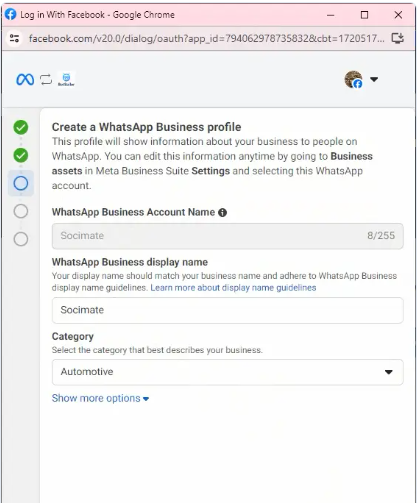Select the fifth step circle

21,239
